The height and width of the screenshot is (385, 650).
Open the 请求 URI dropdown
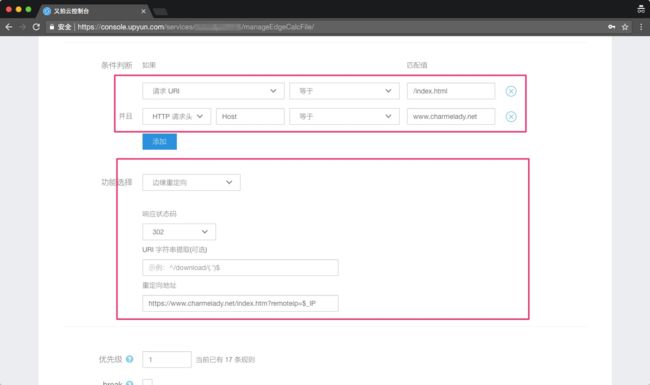click(213, 91)
